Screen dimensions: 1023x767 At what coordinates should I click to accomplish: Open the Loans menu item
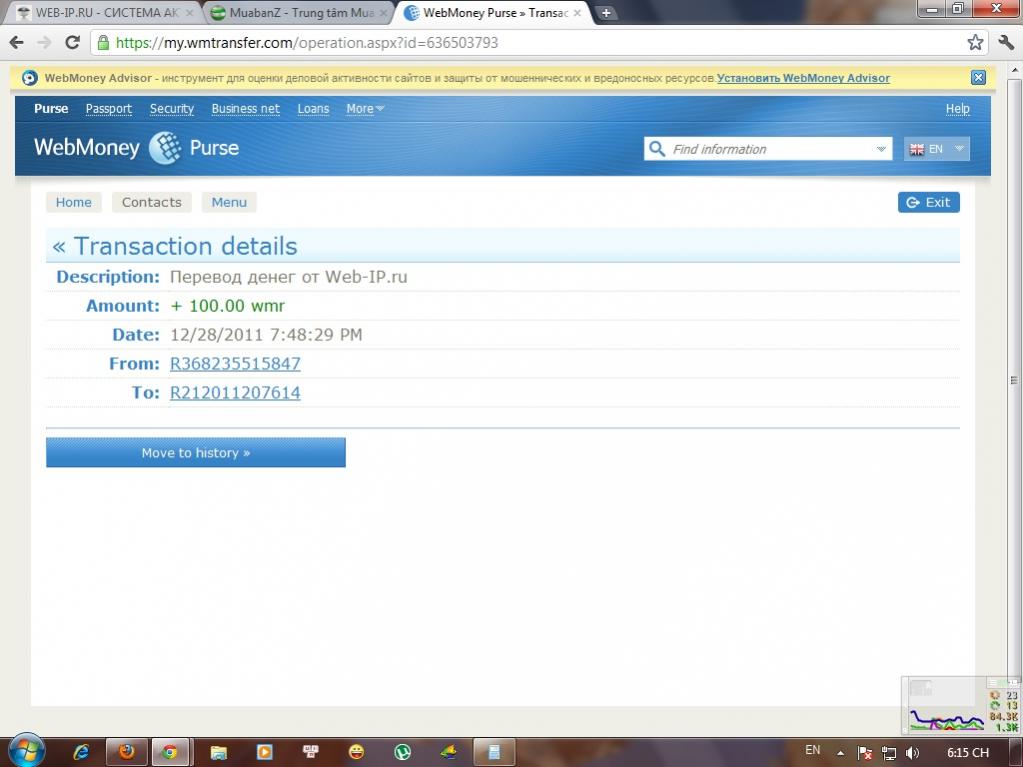[x=313, y=109]
